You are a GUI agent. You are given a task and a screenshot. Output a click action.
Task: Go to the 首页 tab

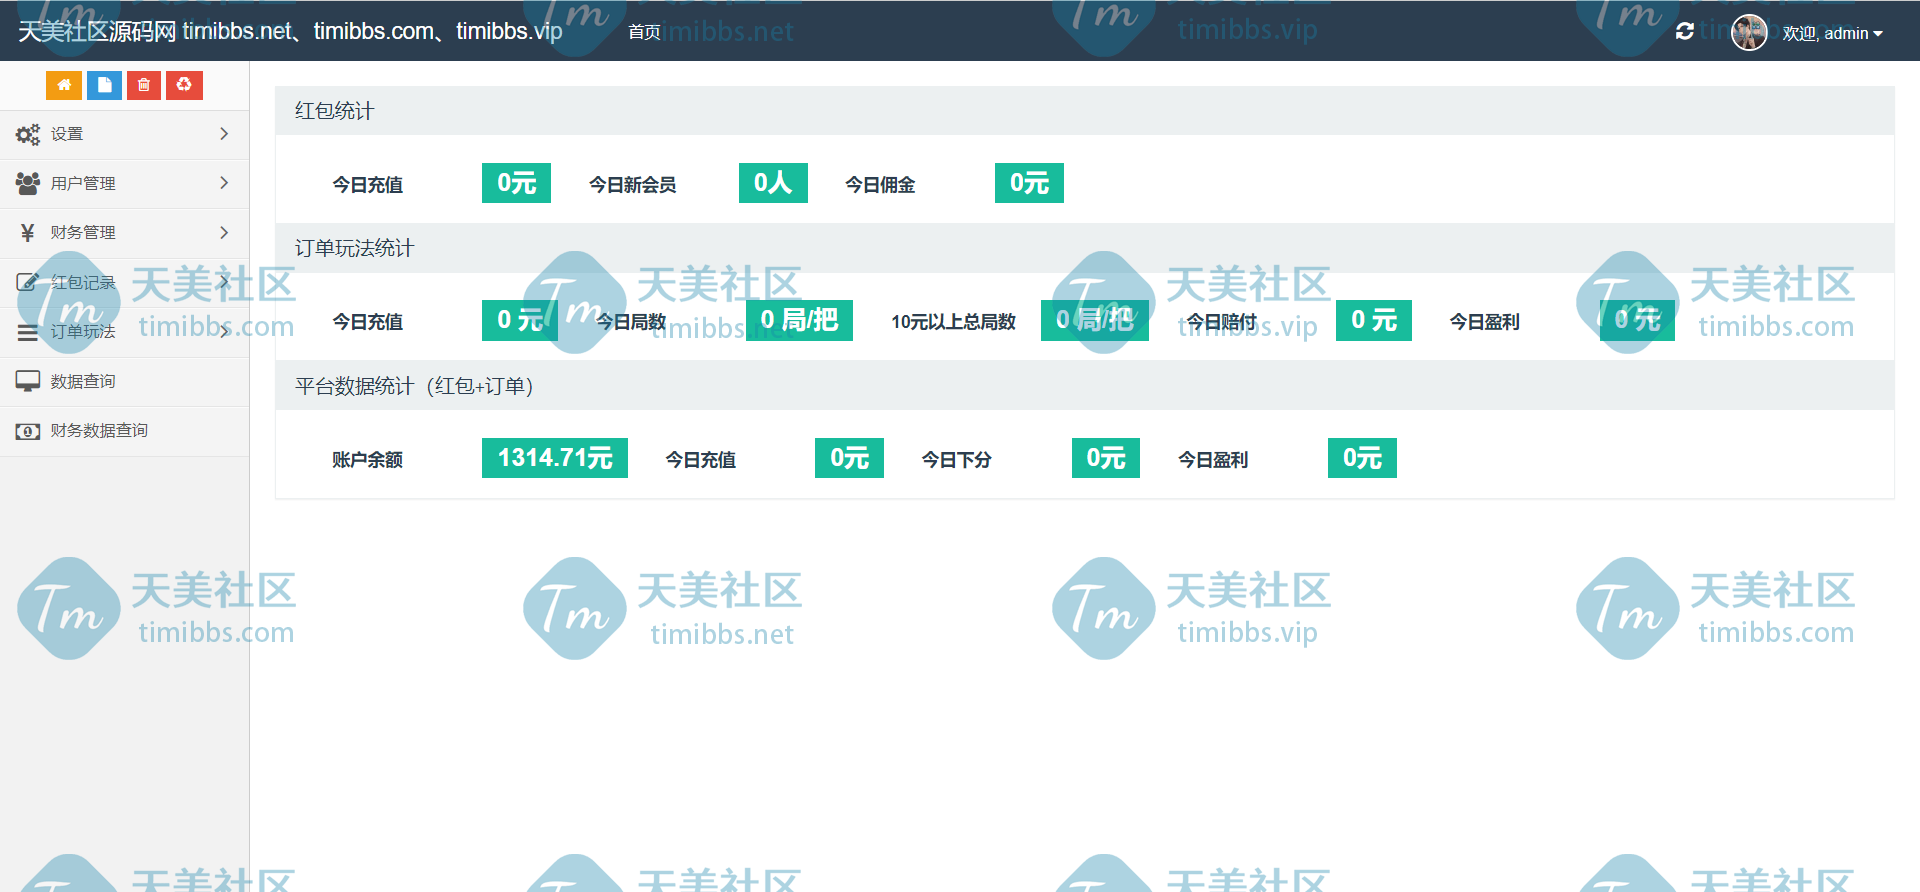click(x=644, y=32)
